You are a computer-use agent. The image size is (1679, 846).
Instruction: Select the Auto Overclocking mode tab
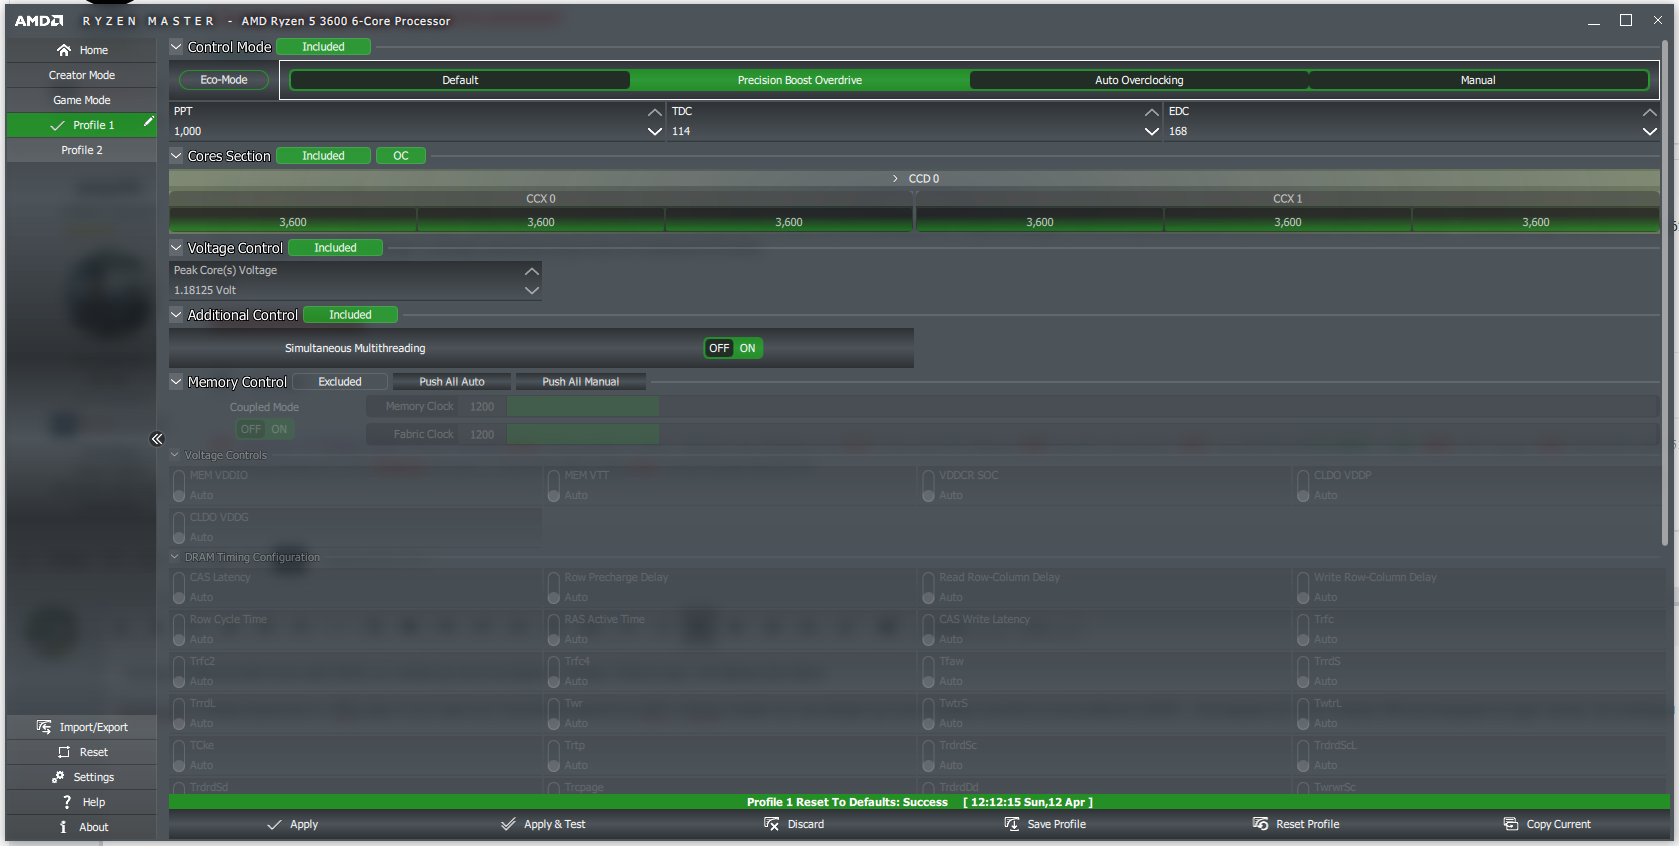pos(1139,80)
